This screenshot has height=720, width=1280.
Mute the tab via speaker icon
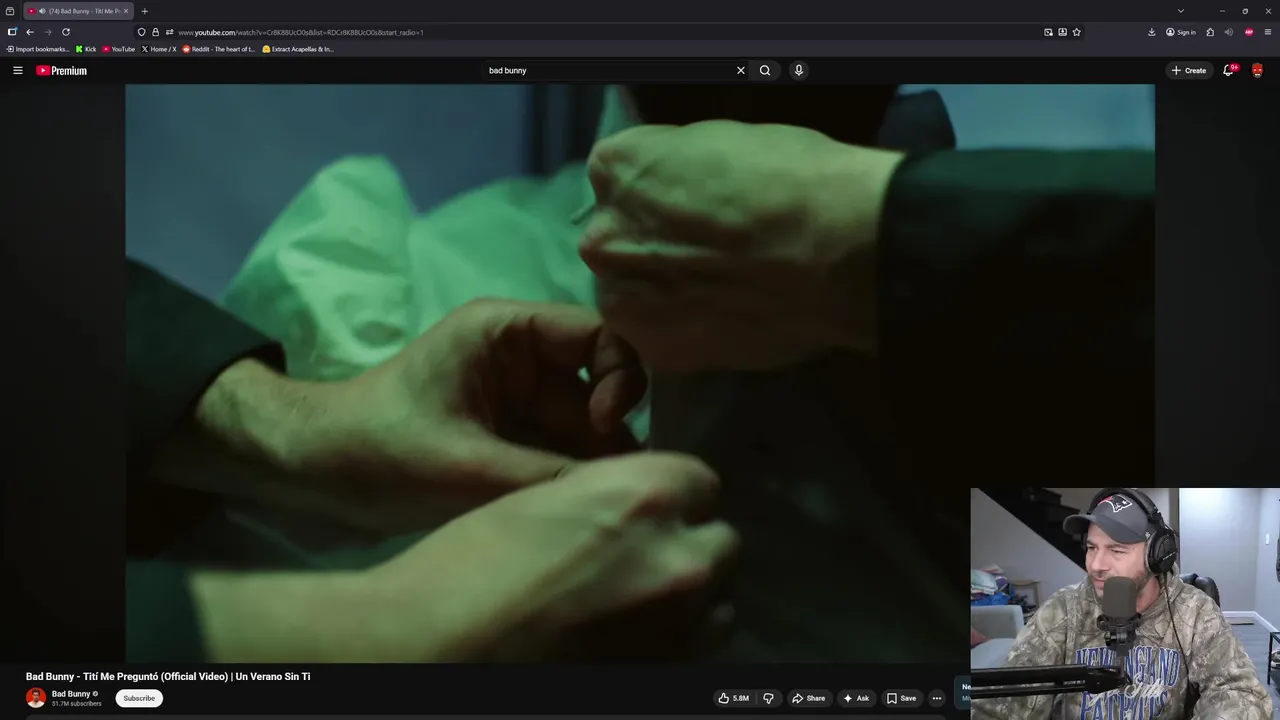tap(42, 11)
